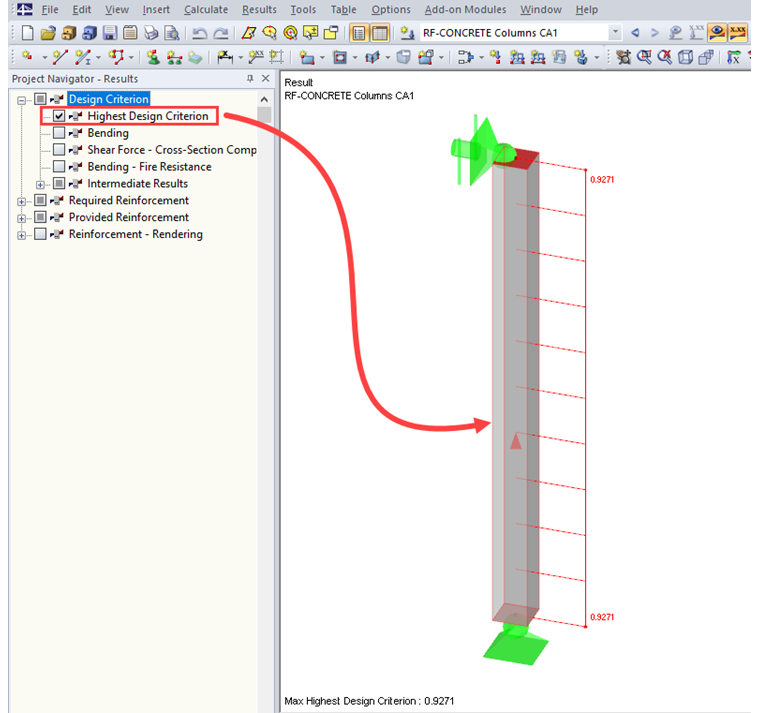
Task: Go to previous load case arrow
Action: coord(634,33)
